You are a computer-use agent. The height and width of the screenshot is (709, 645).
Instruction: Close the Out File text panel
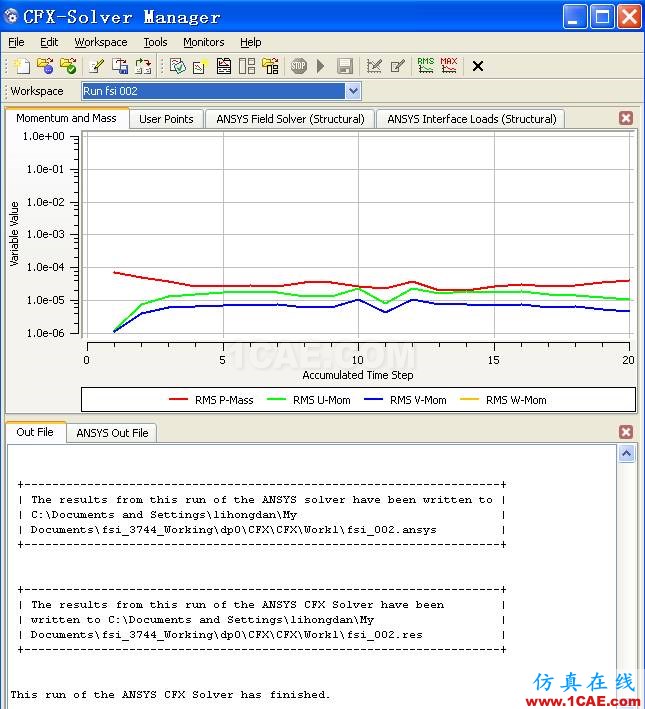click(x=626, y=432)
